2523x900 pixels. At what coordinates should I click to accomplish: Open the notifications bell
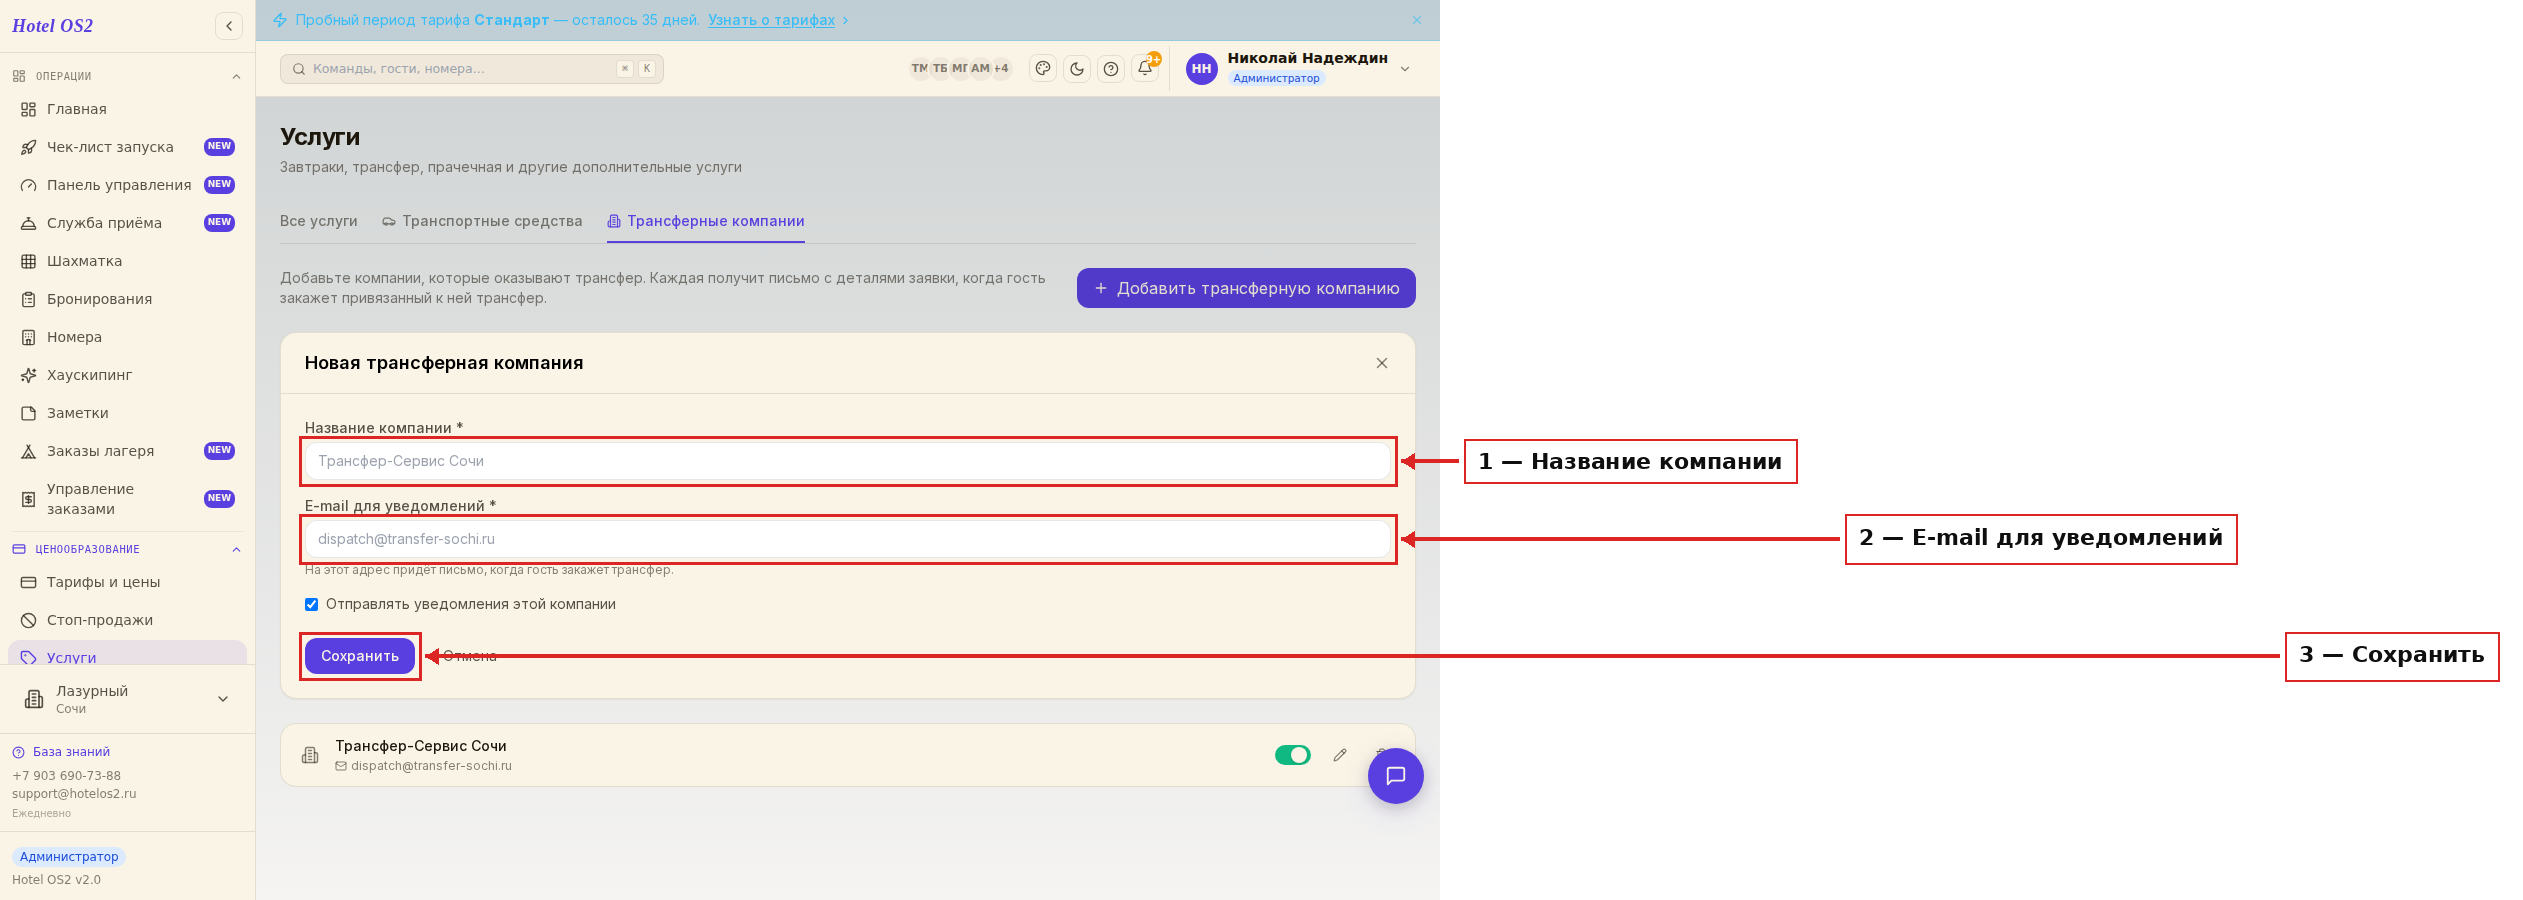[x=1145, y=68]
